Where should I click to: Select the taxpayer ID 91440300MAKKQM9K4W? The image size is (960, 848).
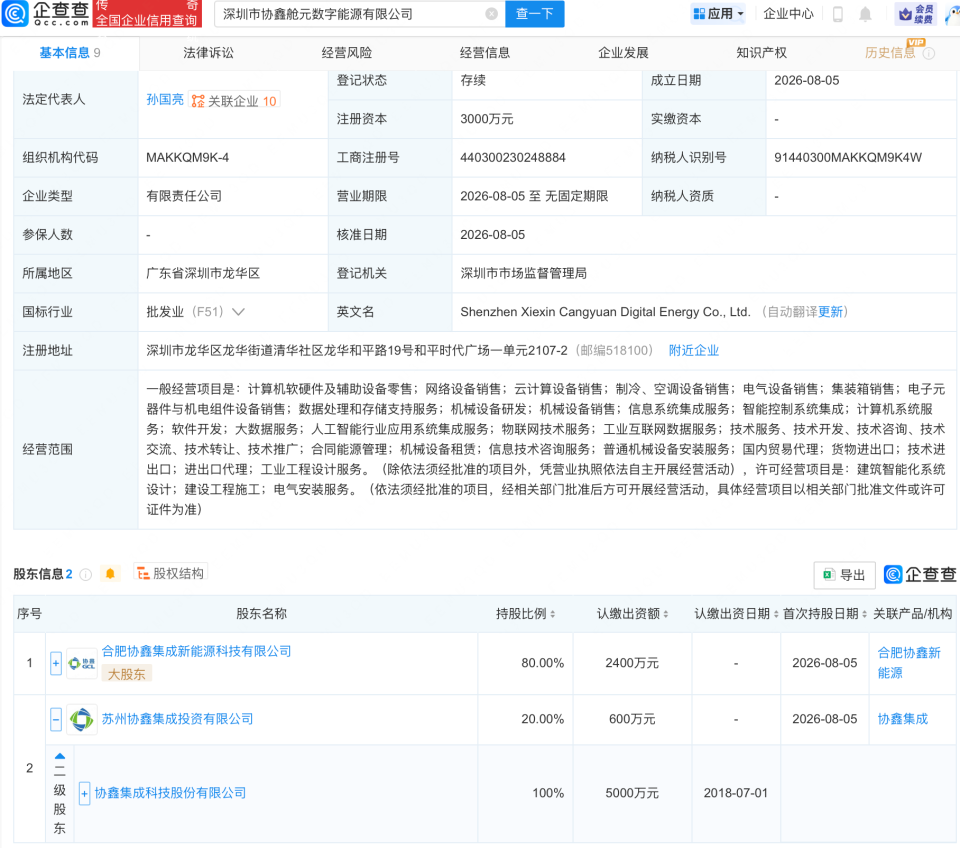click(847, 157)
